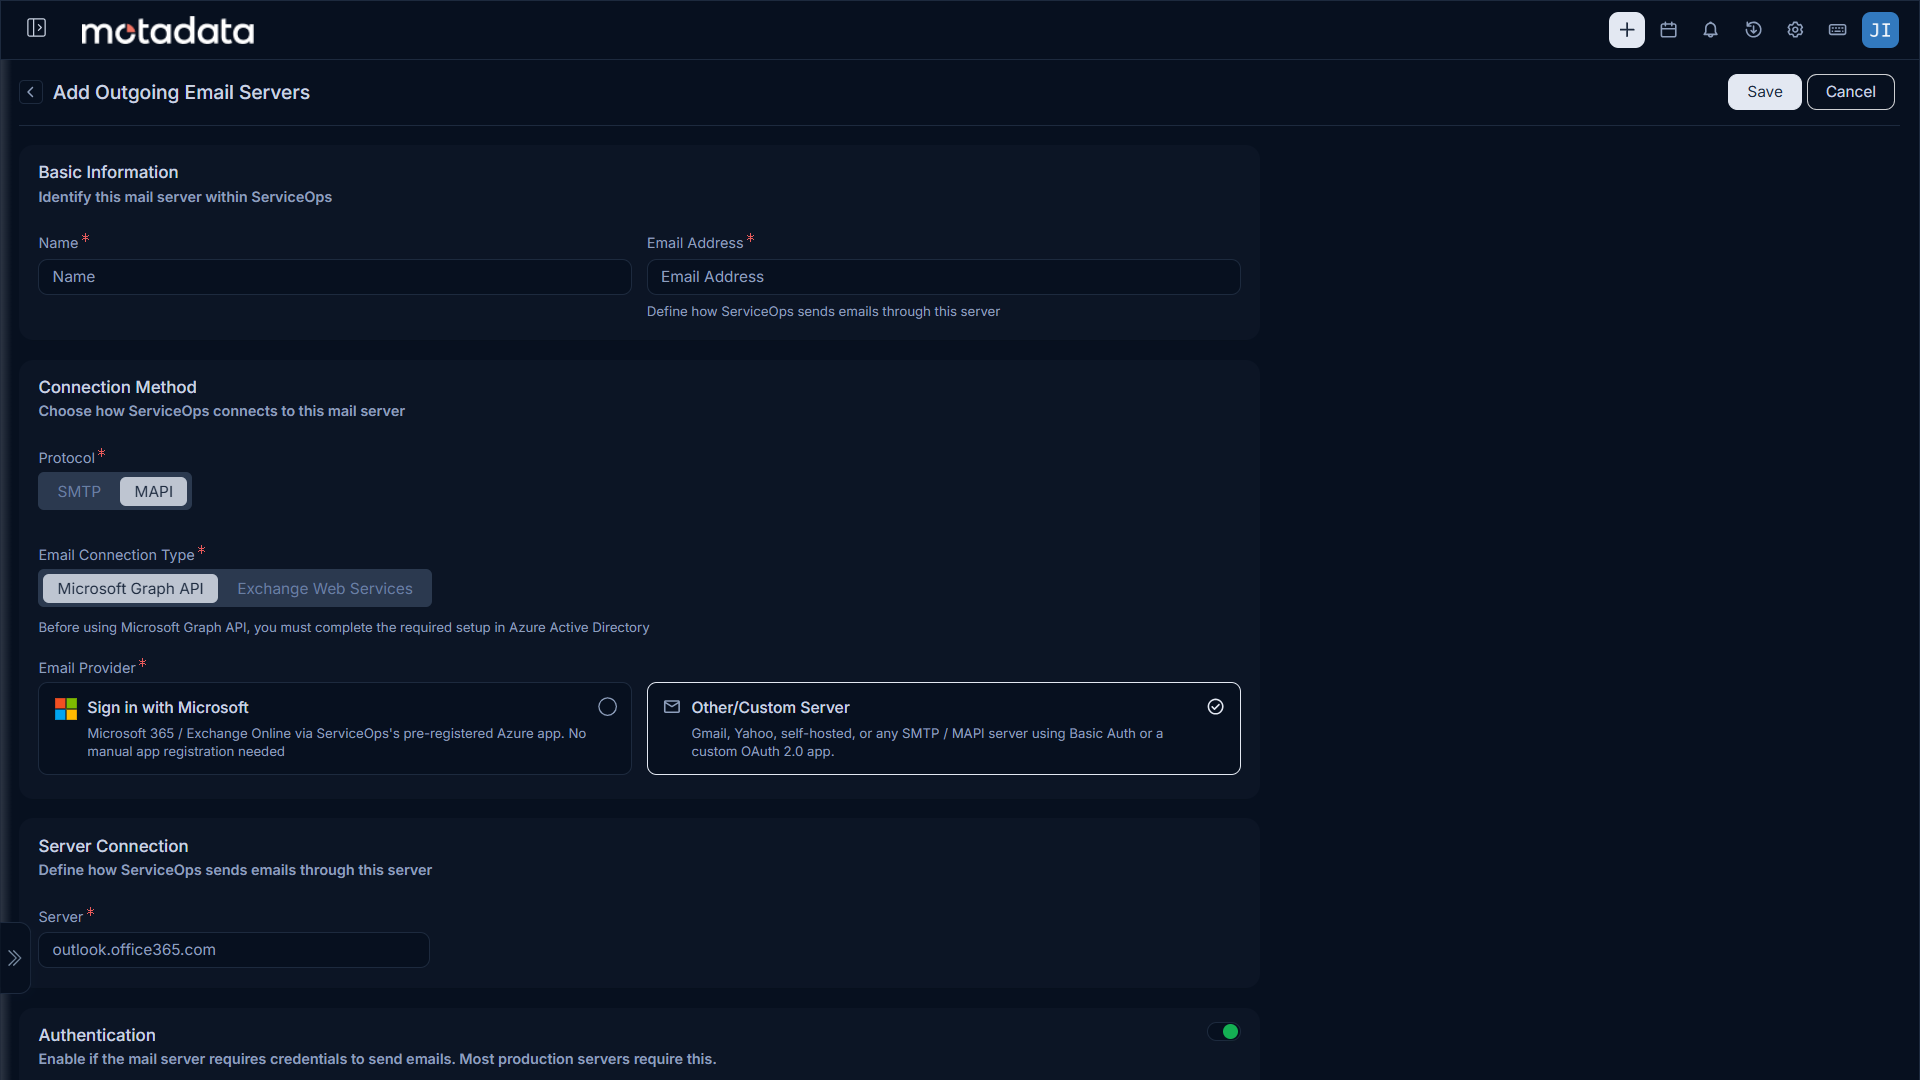Screen dimensions: 1920x1080
Task: Cancel adding the email server
Action: point(1850,92)
